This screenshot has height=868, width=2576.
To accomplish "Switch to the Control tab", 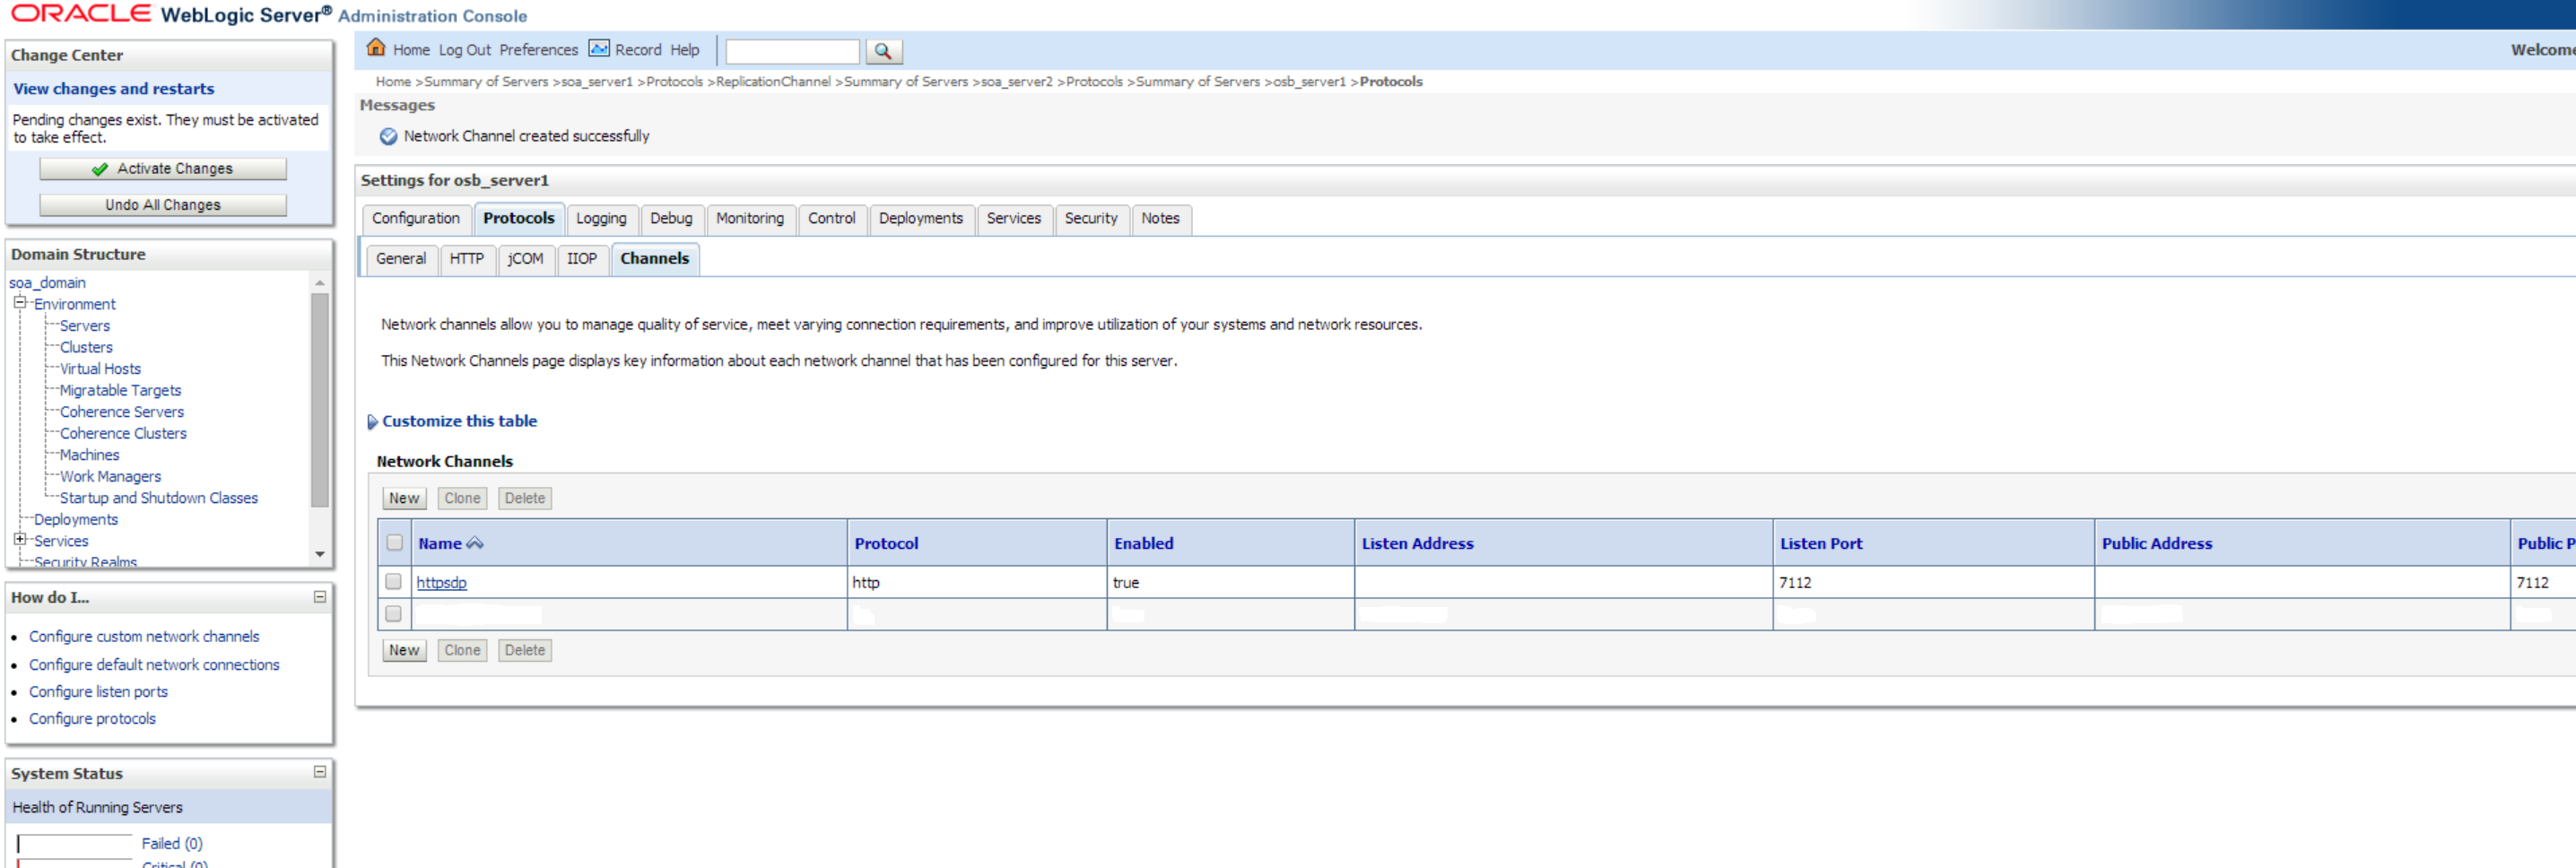I will pos(831,219).
